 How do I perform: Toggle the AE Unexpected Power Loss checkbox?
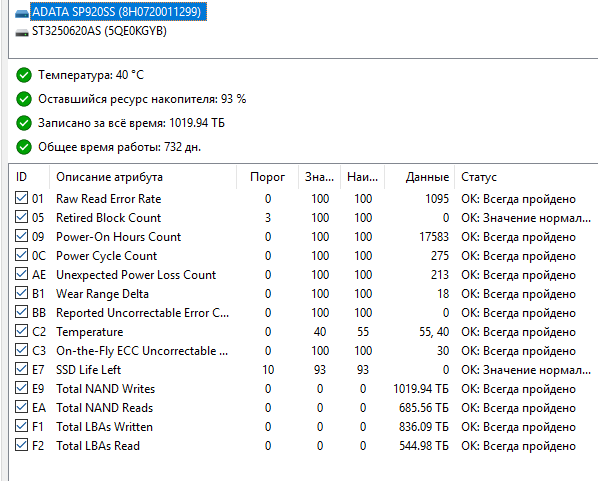click(x=21, y=273)
